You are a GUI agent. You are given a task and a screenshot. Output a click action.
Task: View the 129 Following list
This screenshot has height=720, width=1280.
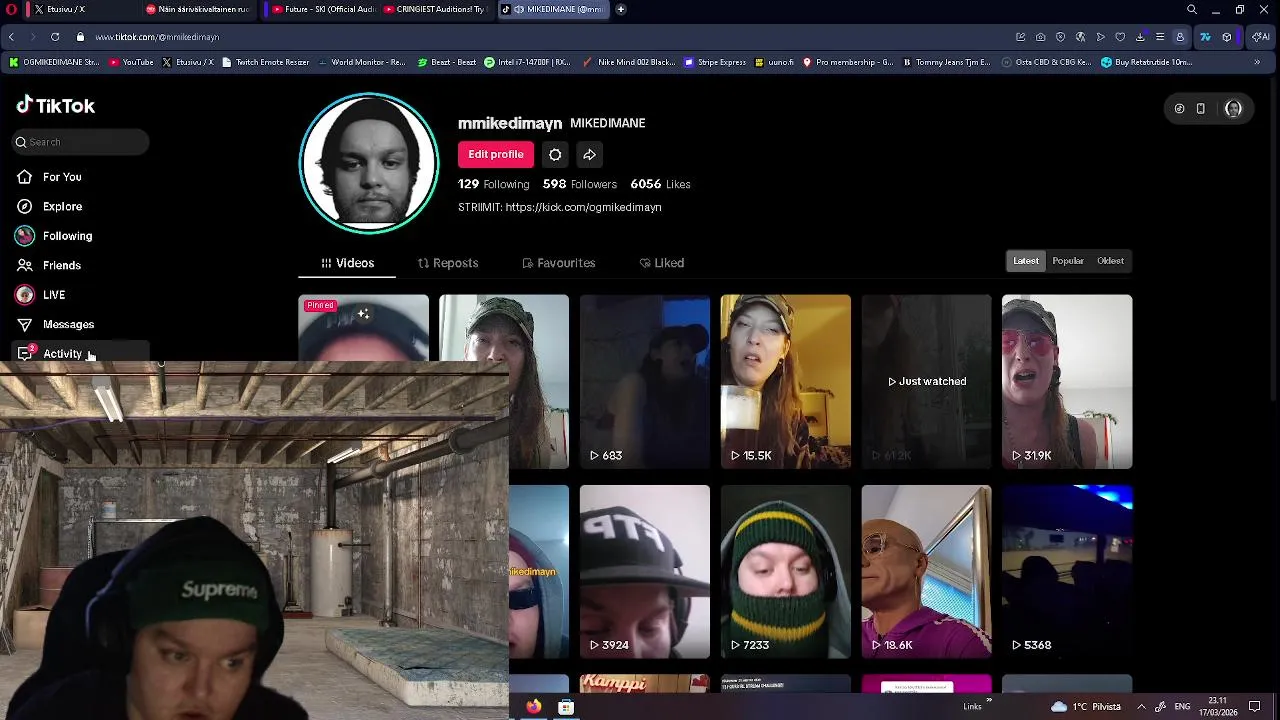[493, 184]
